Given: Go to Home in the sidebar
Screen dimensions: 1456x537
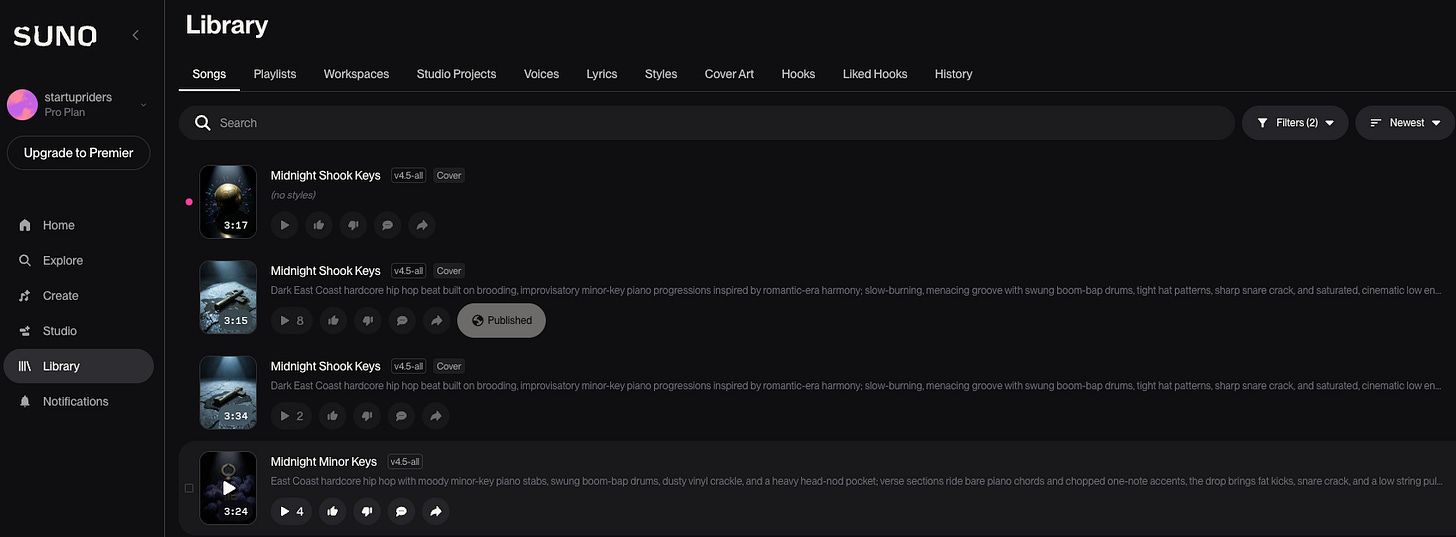Looking at the screenshot, I should pos(78,225).
